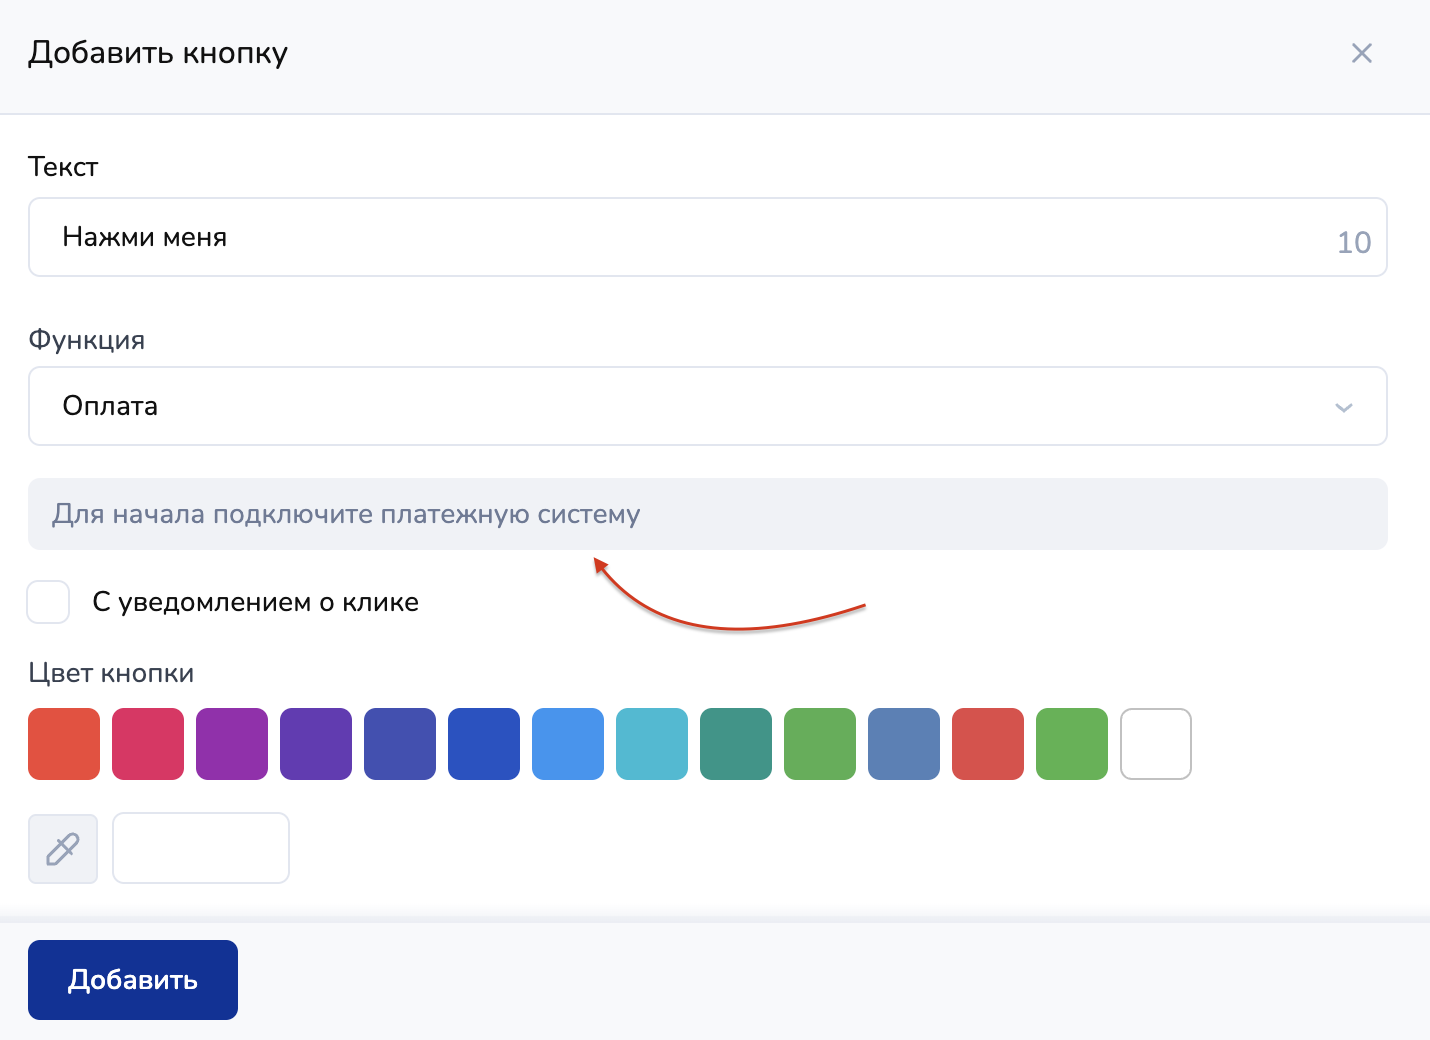Image resolution: width=1430 pixels, height=1040 pixels.
Task: Select the white color swatch
Action: tap(1156, 744)
